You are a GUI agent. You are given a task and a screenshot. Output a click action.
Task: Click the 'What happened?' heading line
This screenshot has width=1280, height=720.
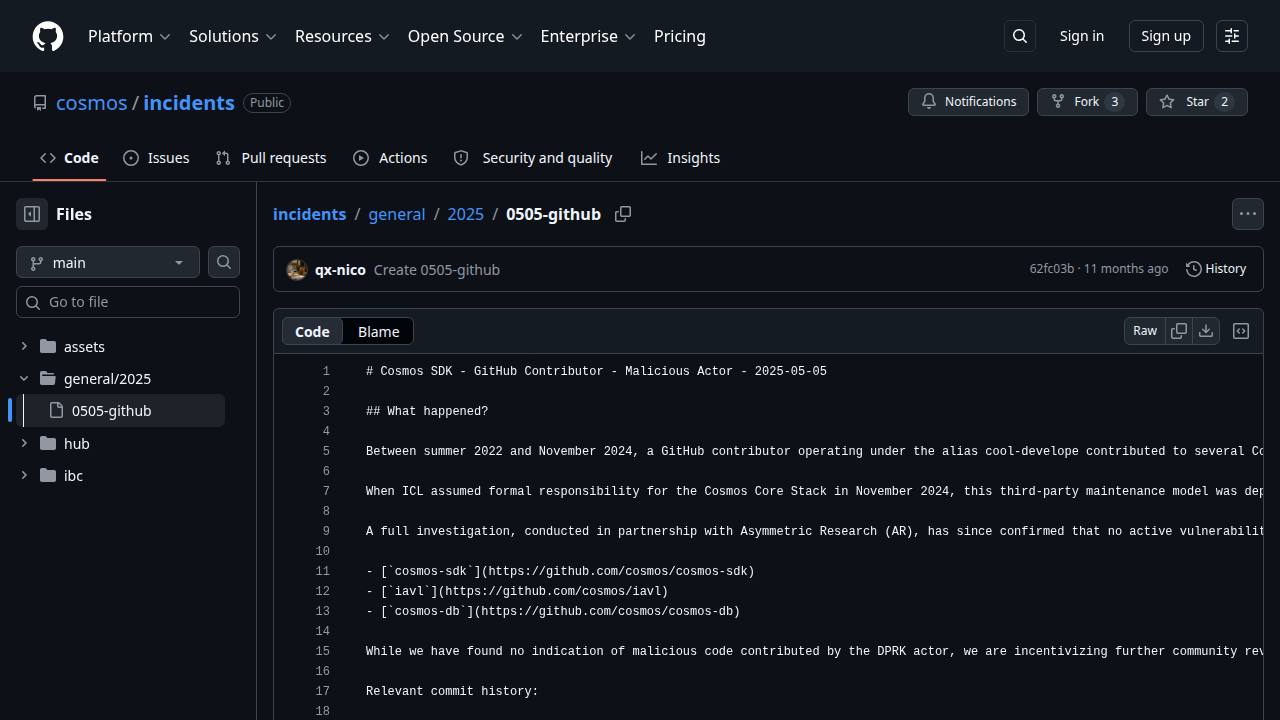click(427, 411)
